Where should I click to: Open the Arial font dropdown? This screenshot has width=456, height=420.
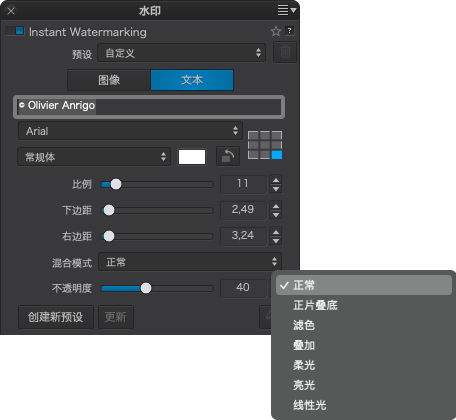click(130, 131)
